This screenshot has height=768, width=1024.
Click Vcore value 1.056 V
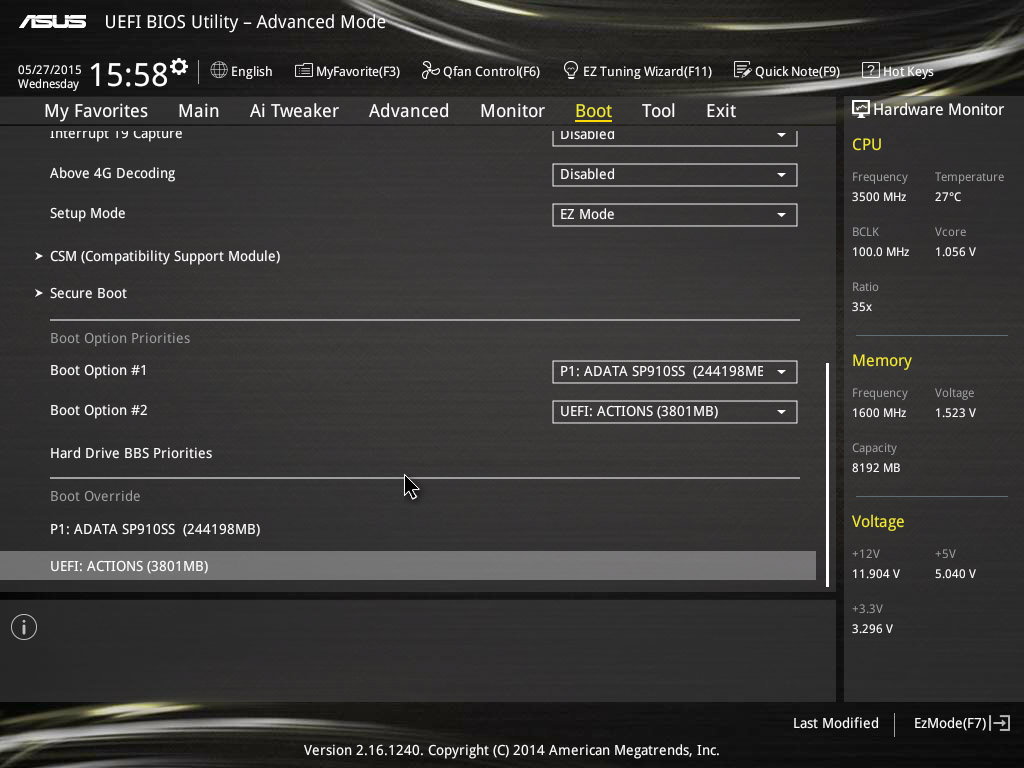955,251
